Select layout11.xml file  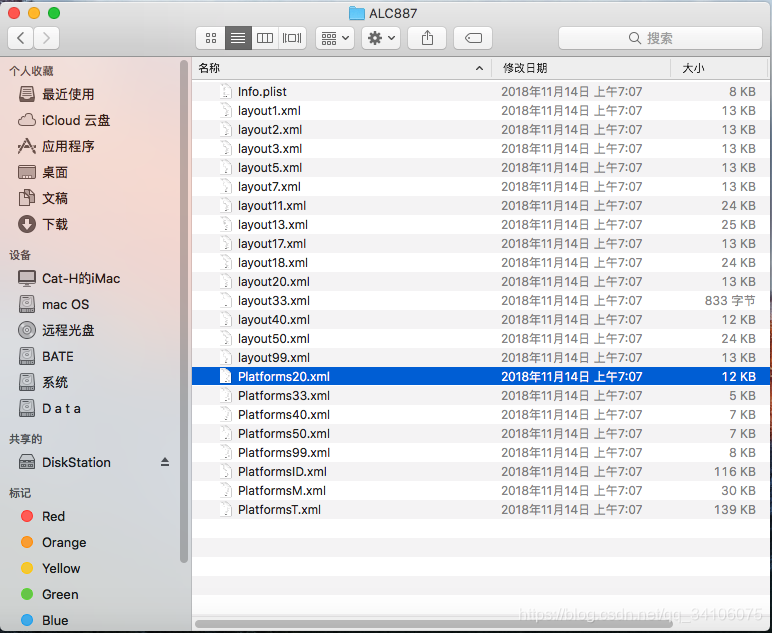click(x=480, y=206)
